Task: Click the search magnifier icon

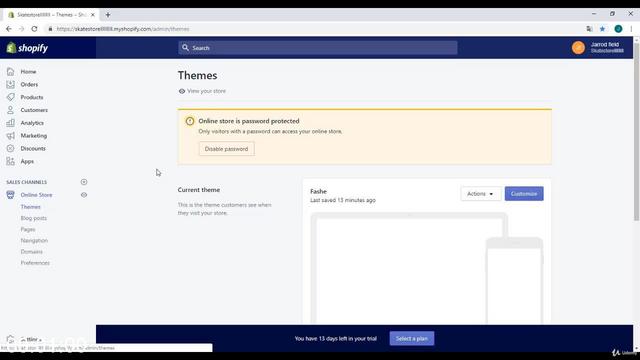Action: click(x=185, y=48)
